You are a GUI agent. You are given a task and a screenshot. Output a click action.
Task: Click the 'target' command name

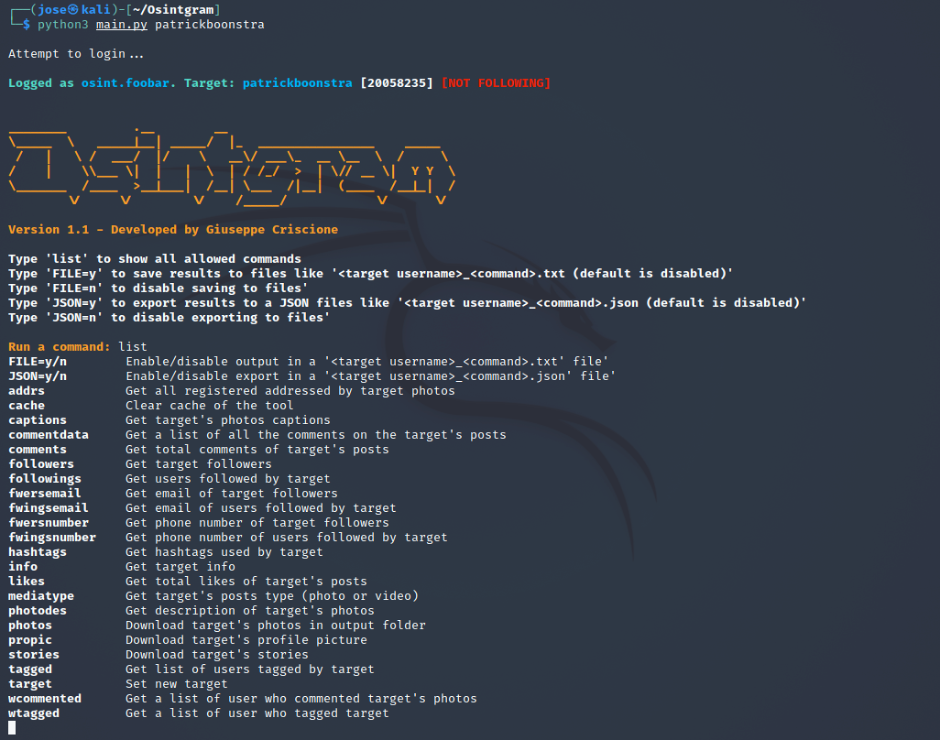coord(30,683)
